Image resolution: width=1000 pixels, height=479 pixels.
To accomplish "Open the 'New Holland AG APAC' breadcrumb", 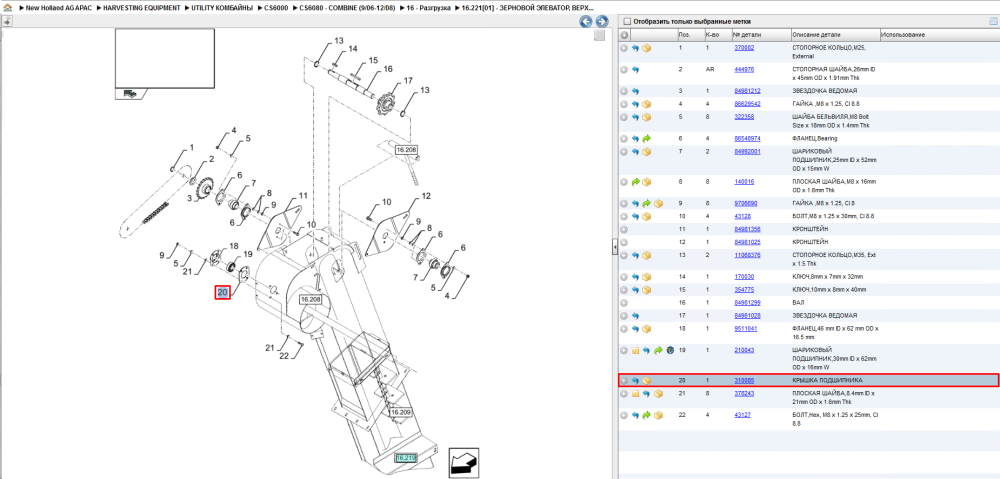I will [x=59, y=7].
